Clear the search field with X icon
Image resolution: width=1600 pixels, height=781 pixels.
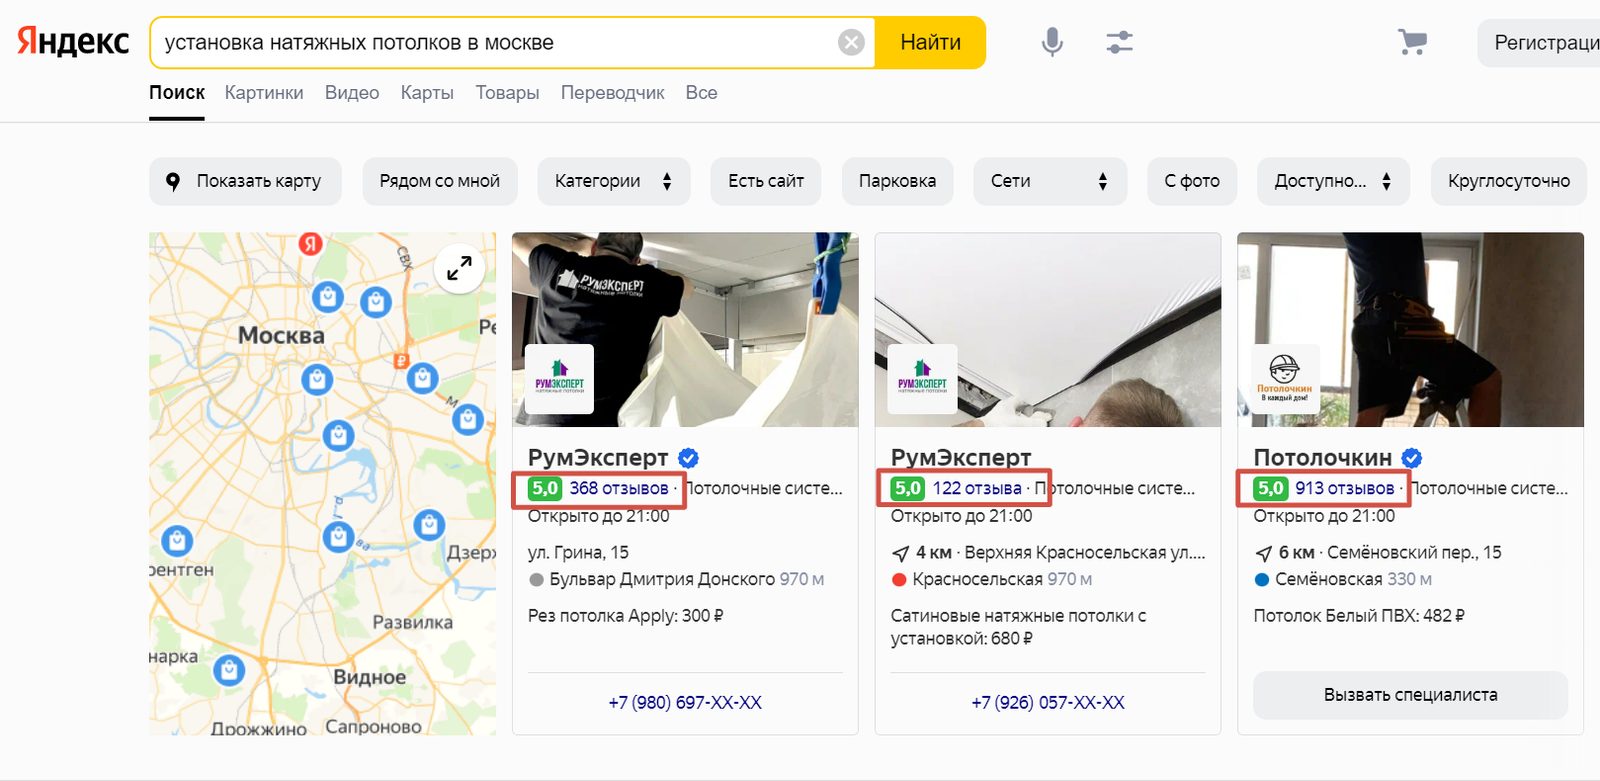click(851, 42)
